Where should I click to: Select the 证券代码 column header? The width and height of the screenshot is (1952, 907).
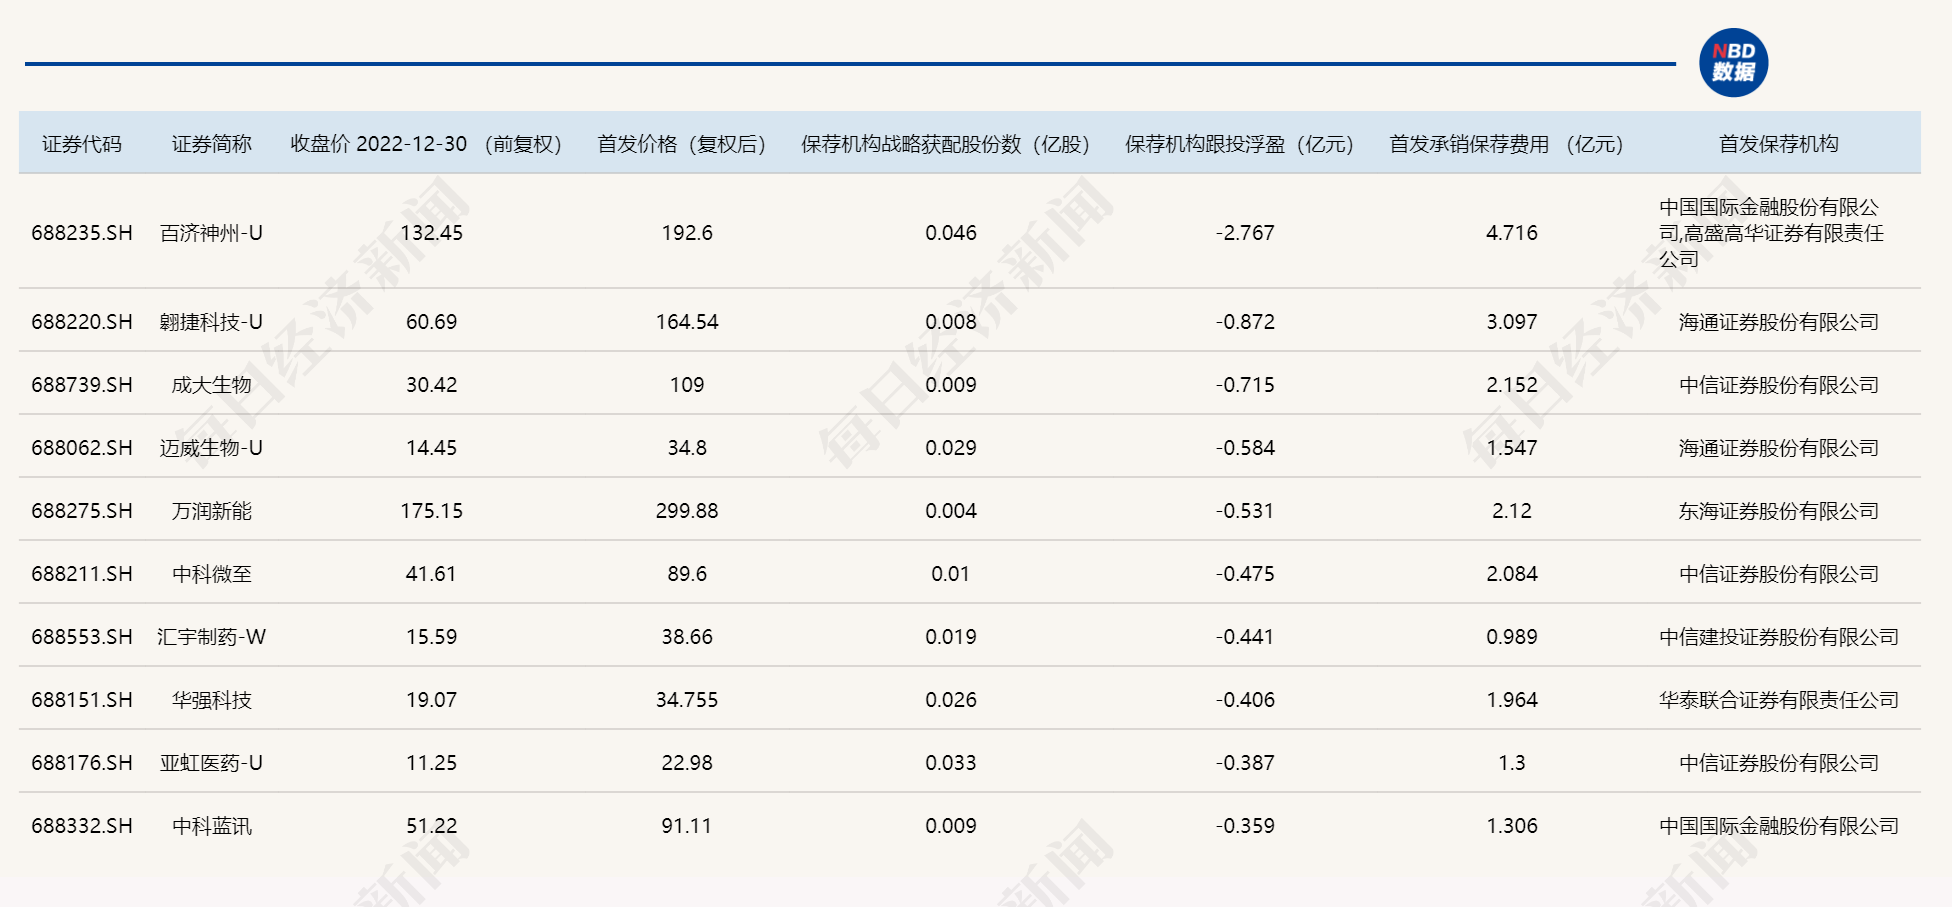(x=82, y=144)
